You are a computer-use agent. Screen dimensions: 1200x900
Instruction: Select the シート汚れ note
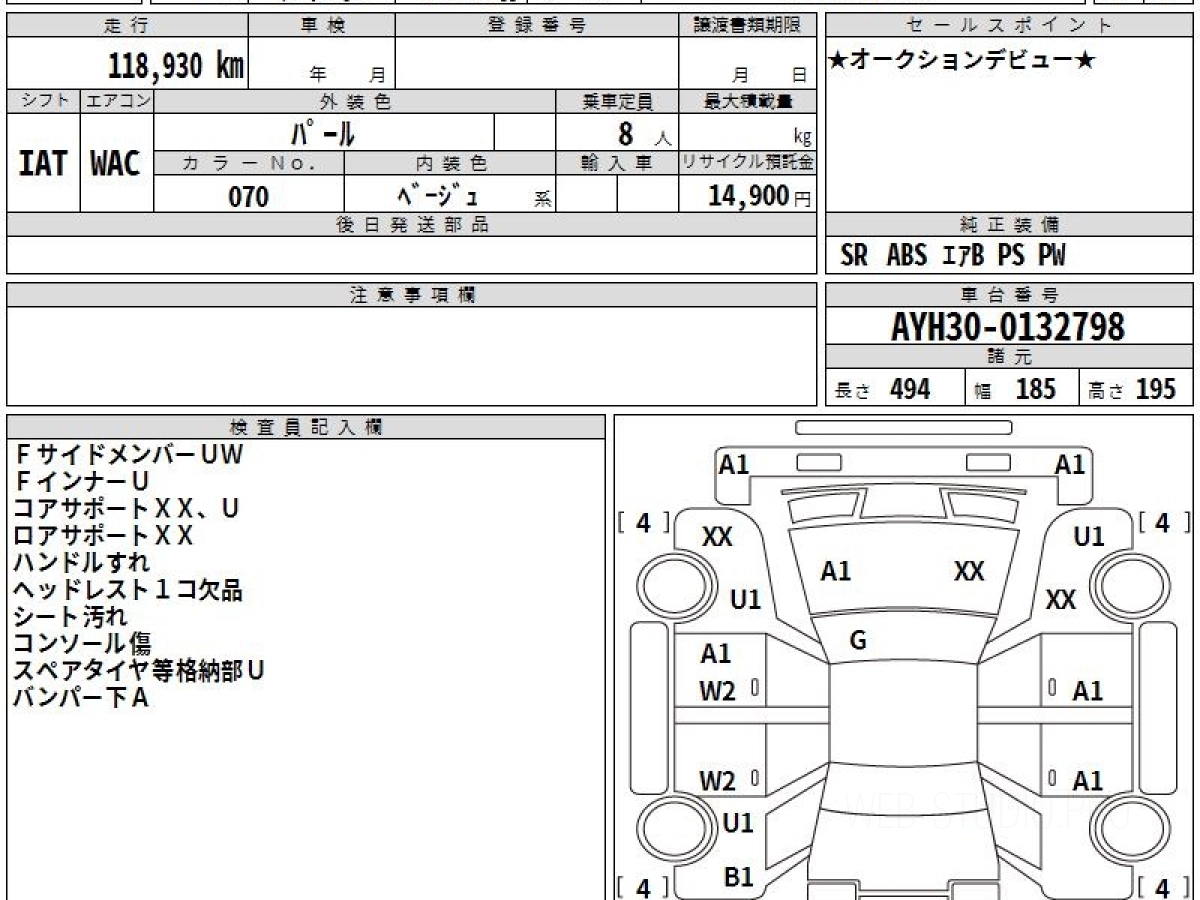tap(70, 617)
